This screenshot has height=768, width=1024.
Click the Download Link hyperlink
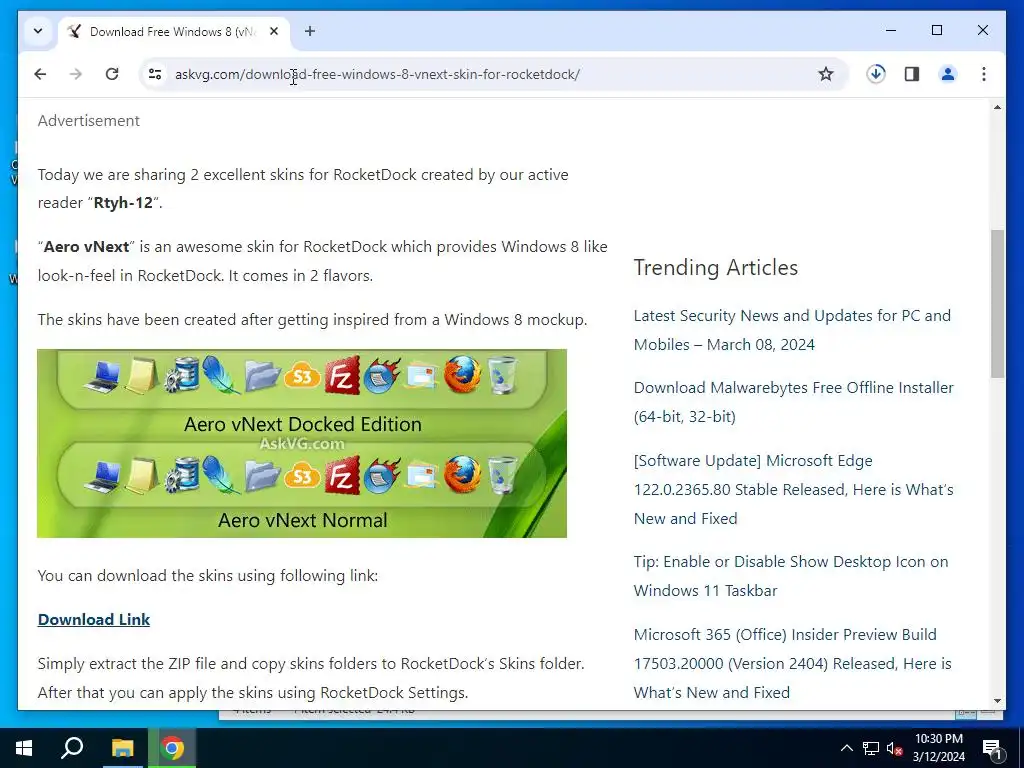tap(93, 619)
